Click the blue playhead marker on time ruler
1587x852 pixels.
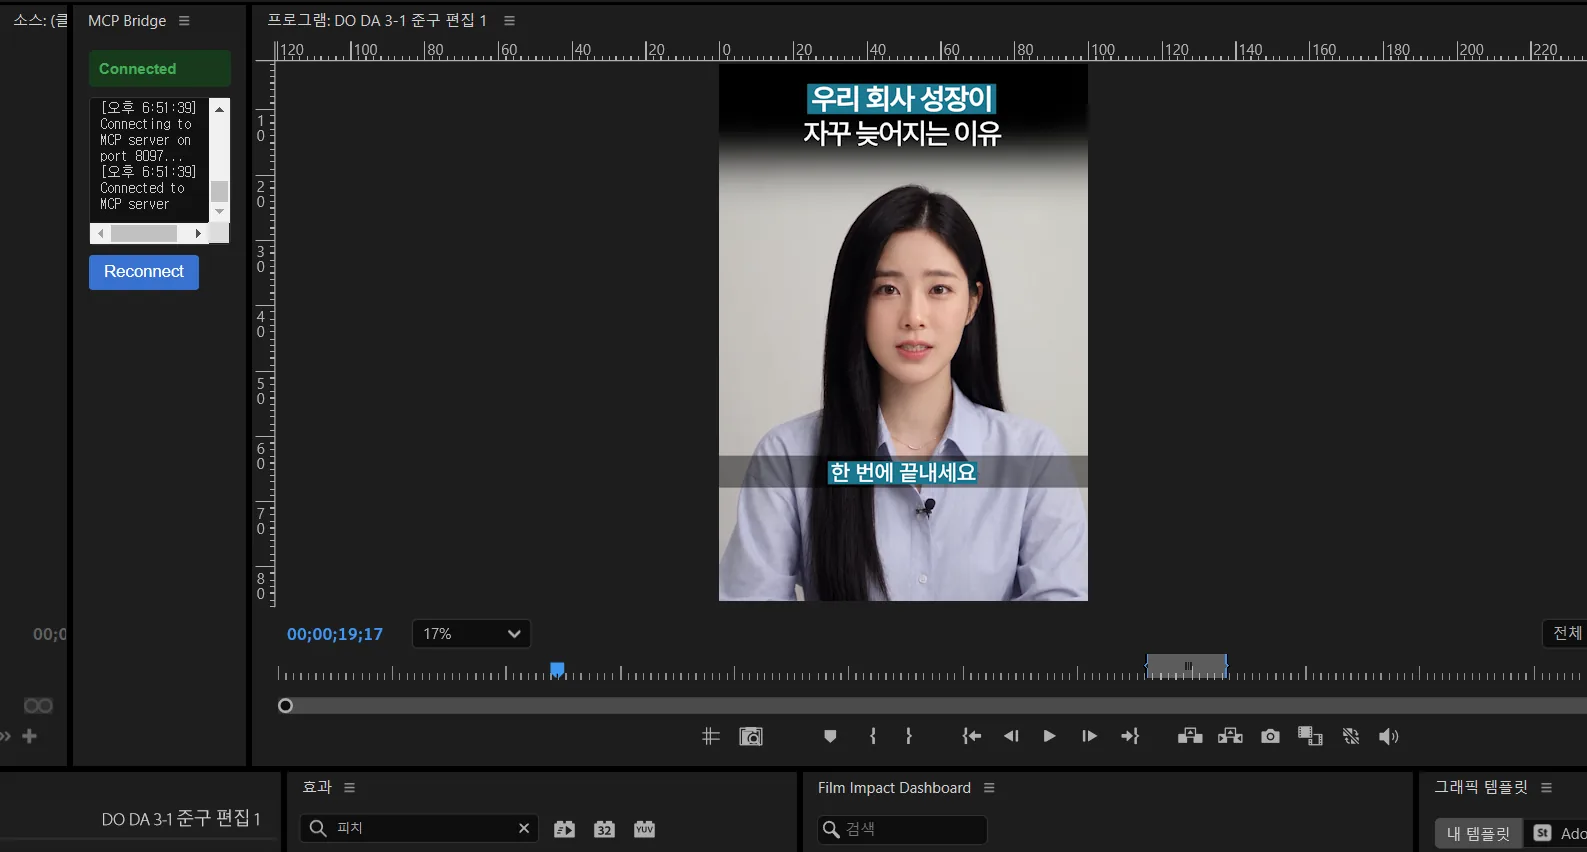tap(557, 669)
